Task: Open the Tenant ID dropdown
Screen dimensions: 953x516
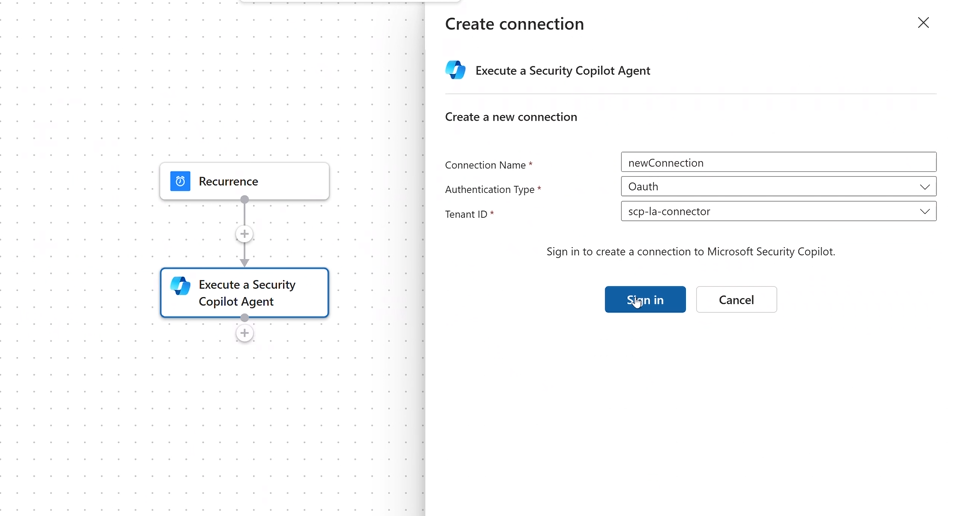Action: 779,212
